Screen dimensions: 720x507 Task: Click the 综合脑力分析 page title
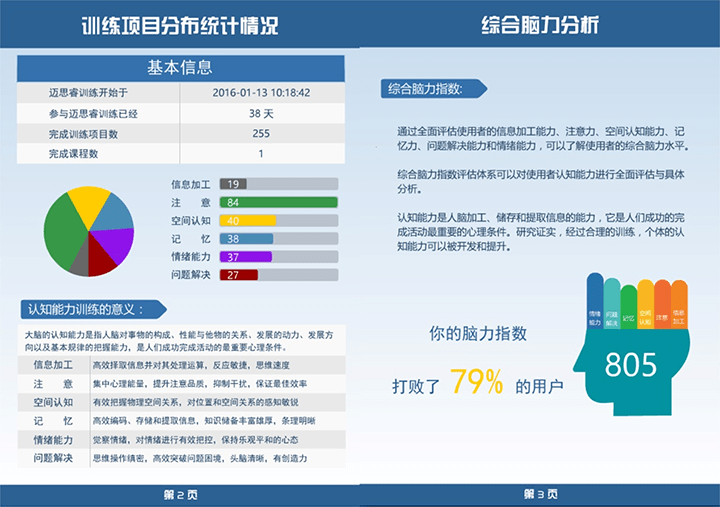(x=540, y=25)
